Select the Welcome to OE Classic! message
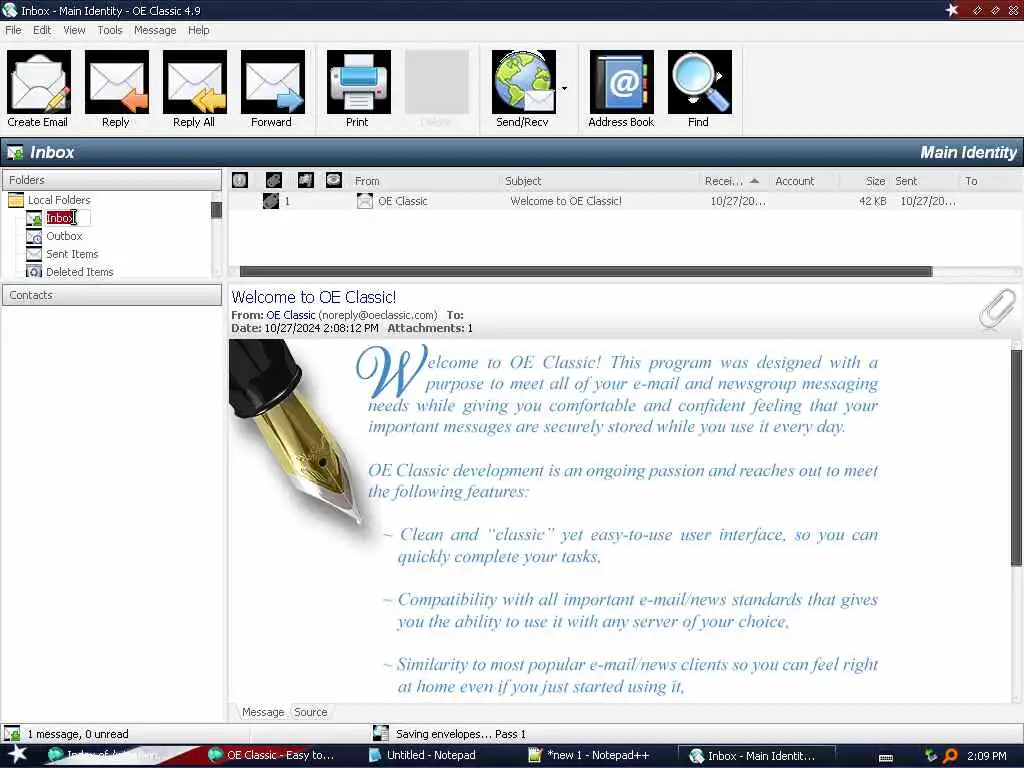 pyautogui.click(x=566, y=201)
